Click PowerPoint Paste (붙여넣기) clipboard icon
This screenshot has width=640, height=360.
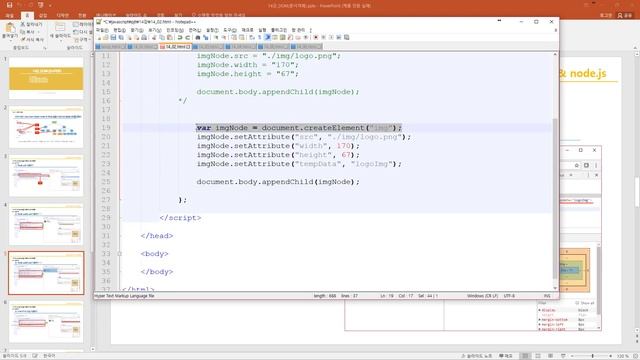[x=10, y=28]
